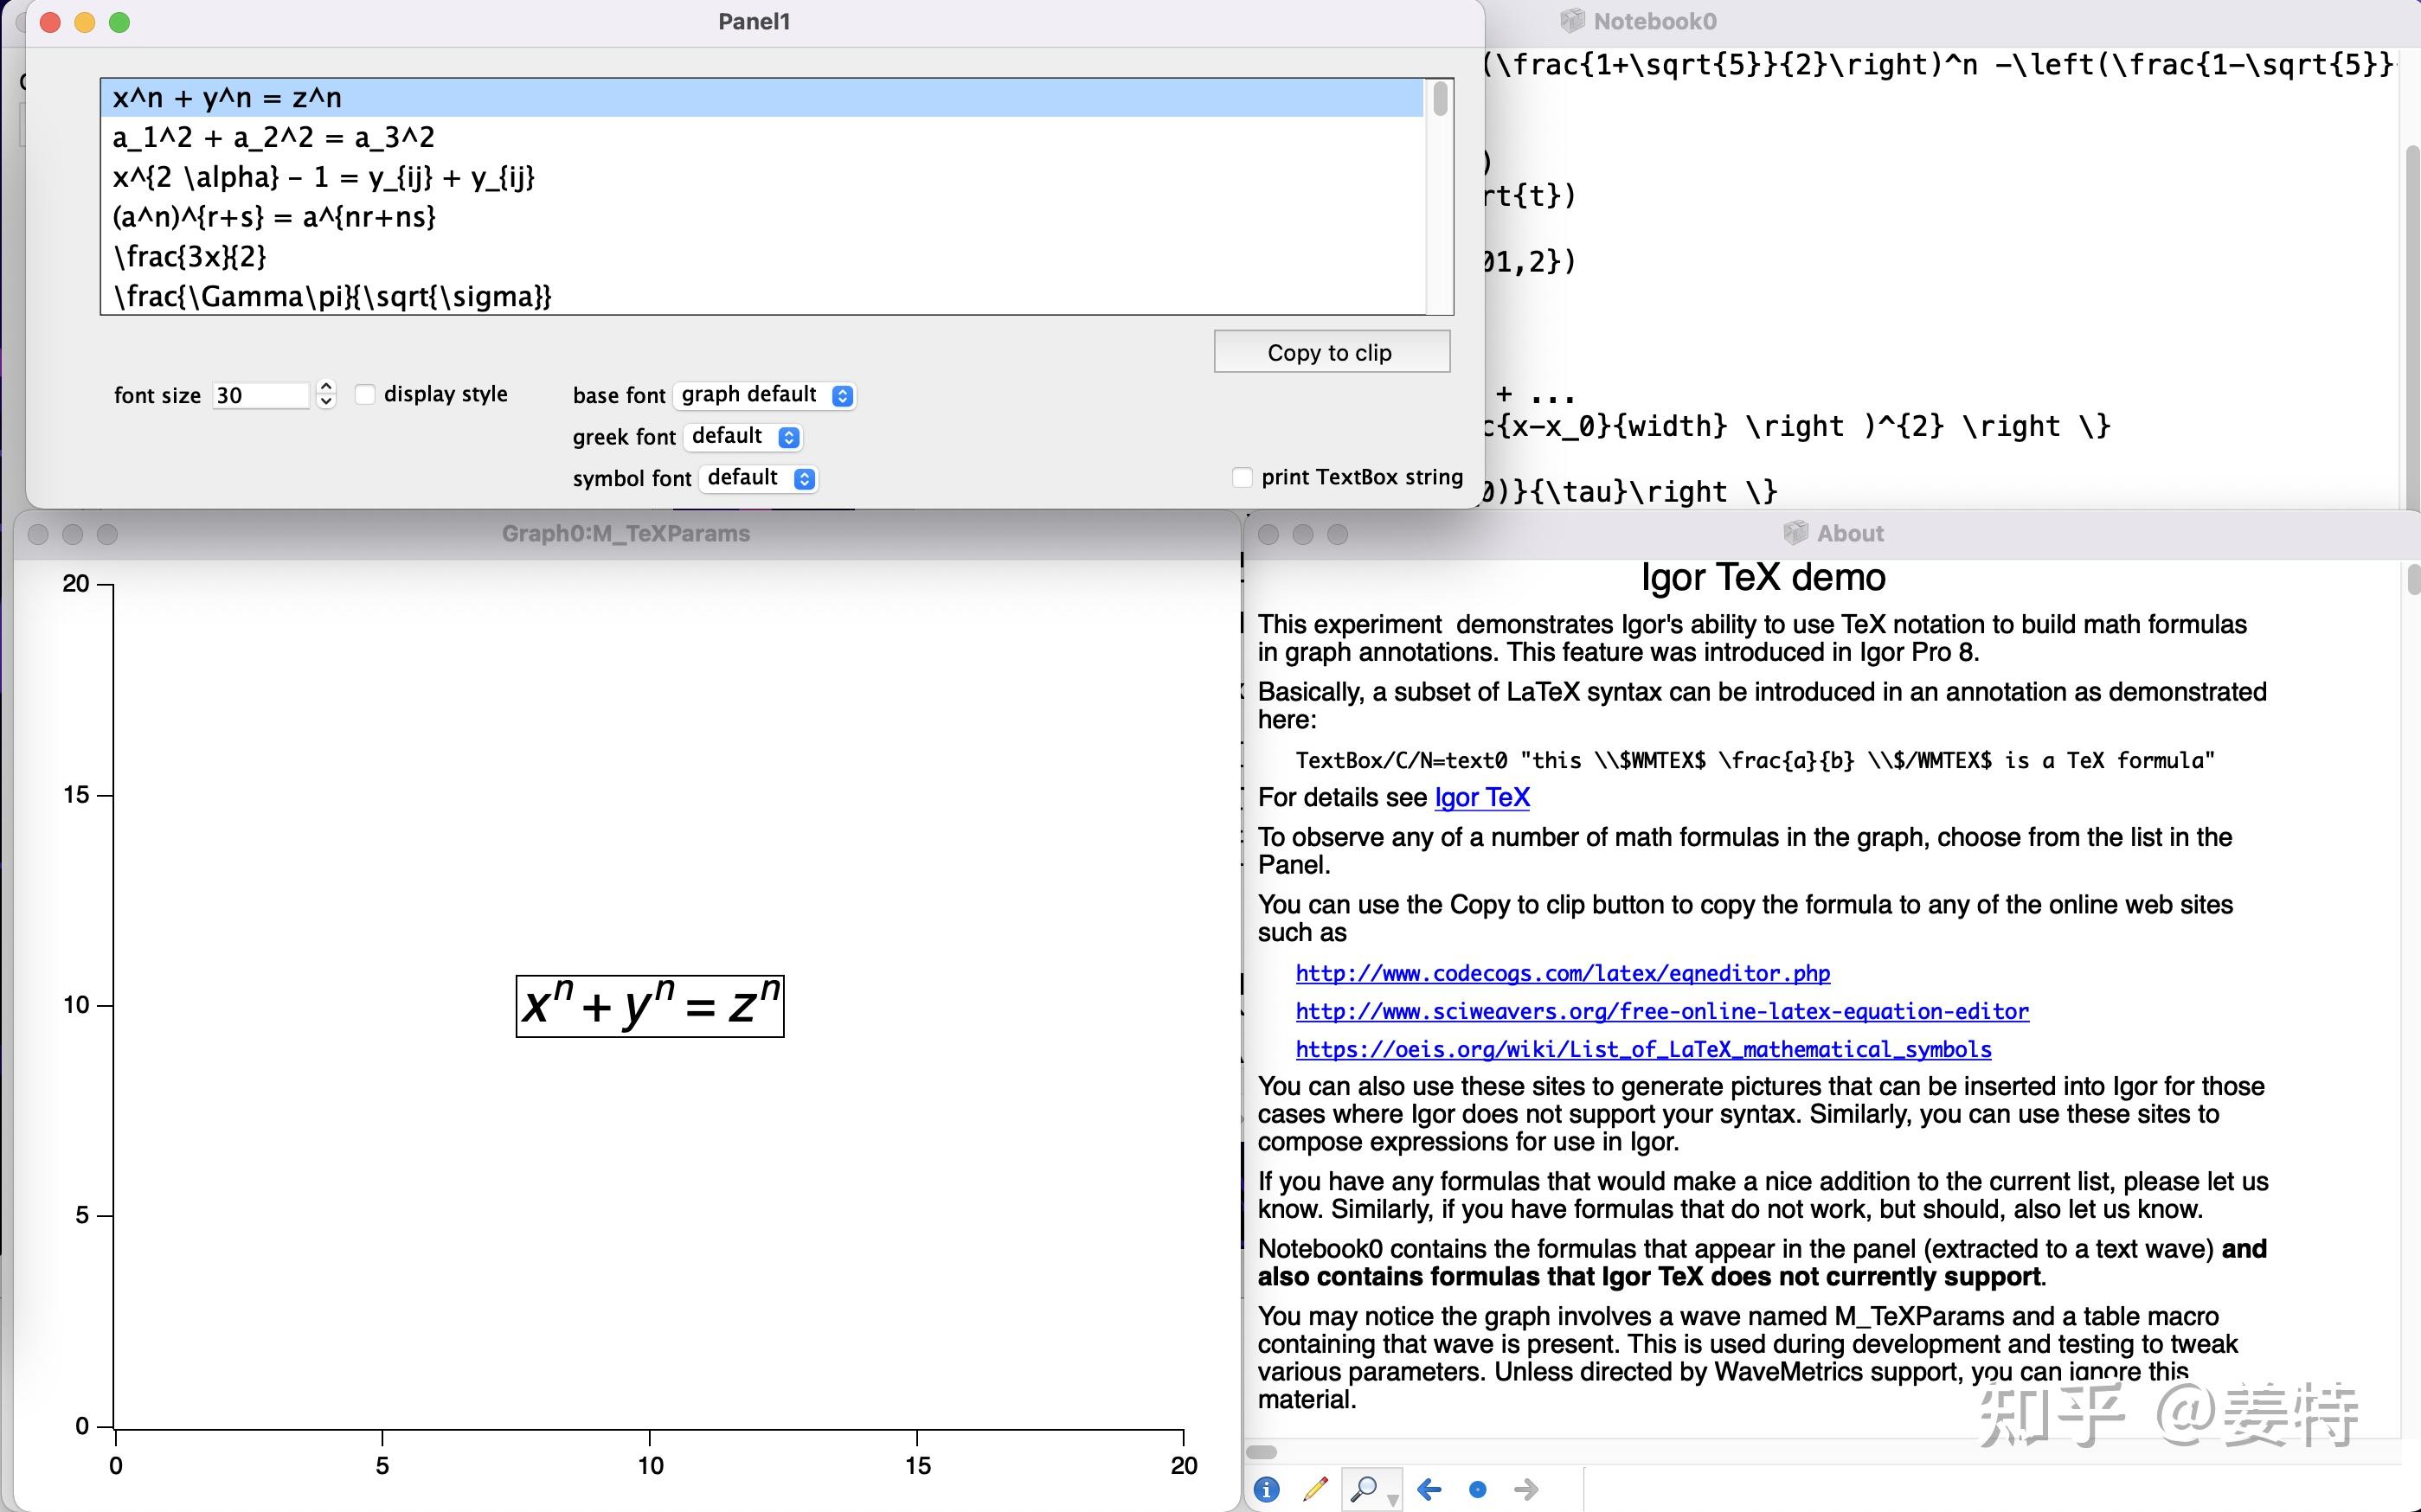This screenshot has width=2421, height=1512.
Task: Open the base font dropdown
Action: (765, 395)
